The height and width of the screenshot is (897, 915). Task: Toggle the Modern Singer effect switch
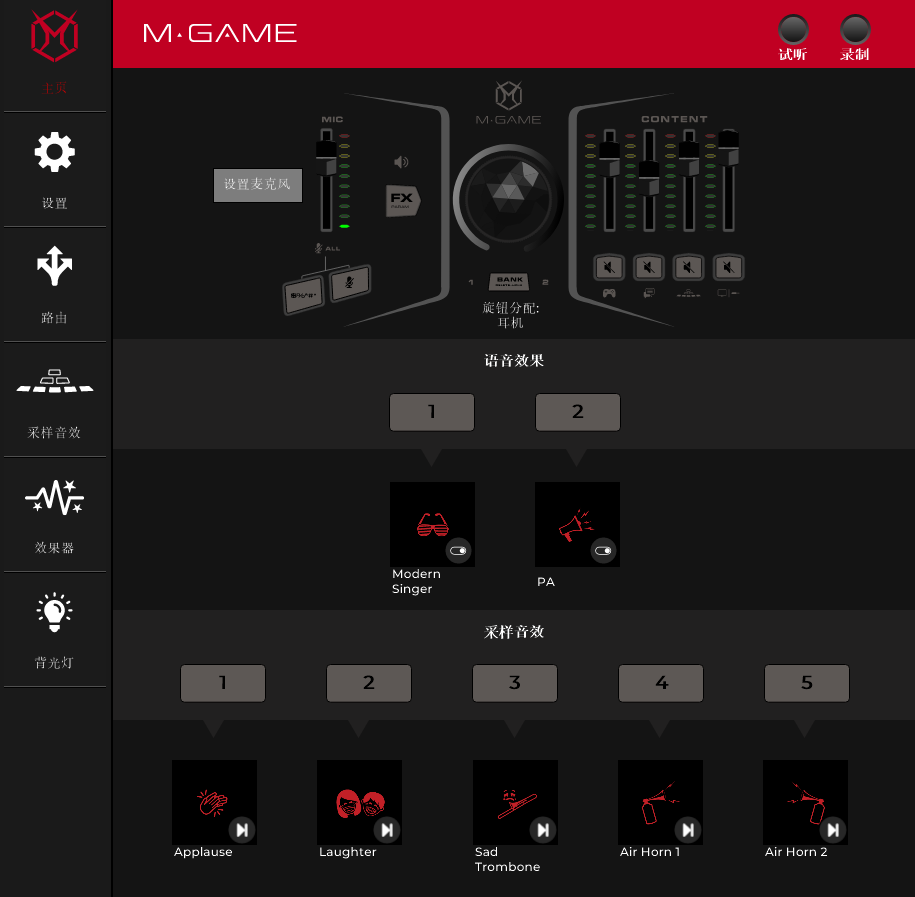(458, 550)
